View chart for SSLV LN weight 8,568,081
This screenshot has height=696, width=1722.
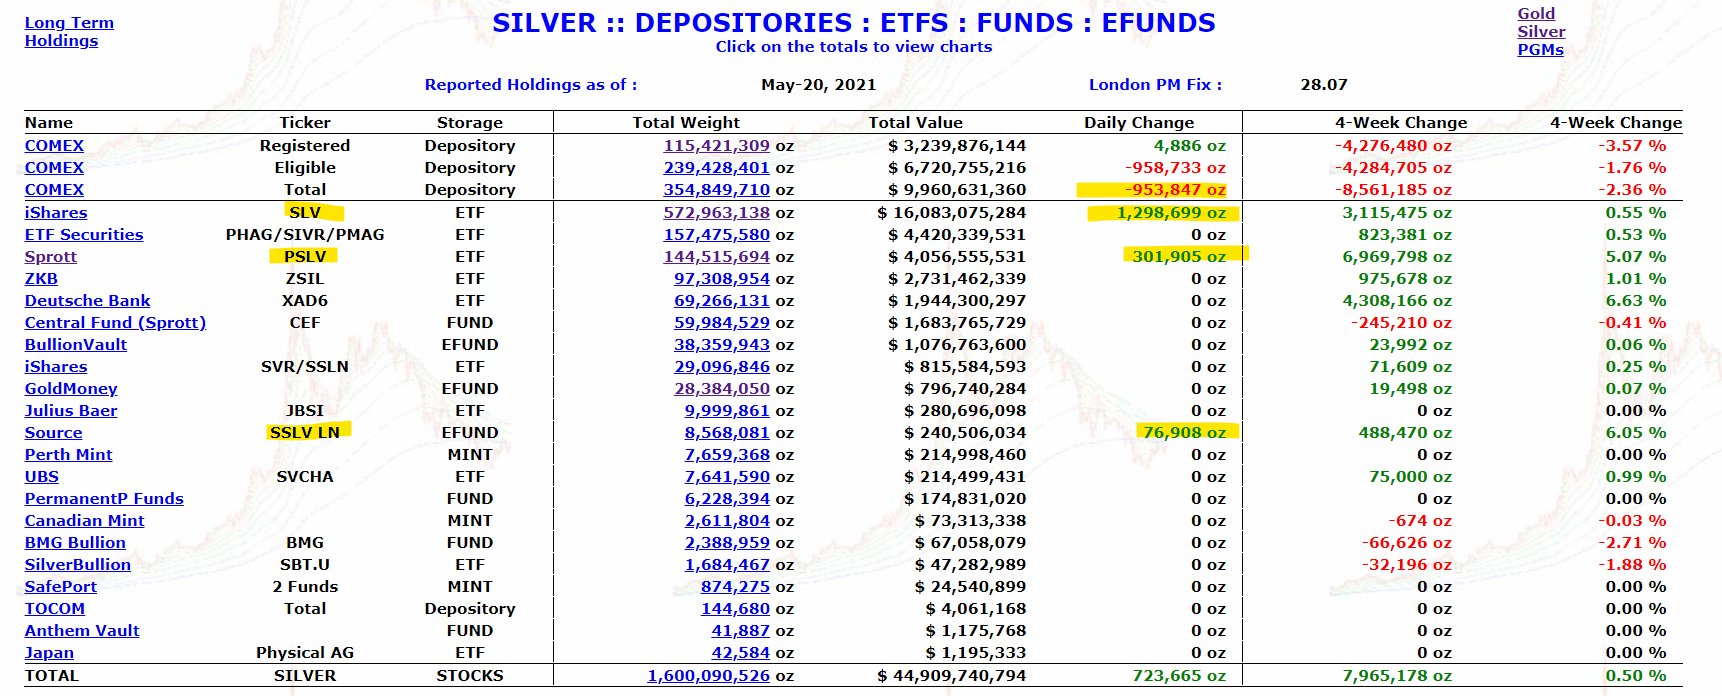(x=727, y=433)
